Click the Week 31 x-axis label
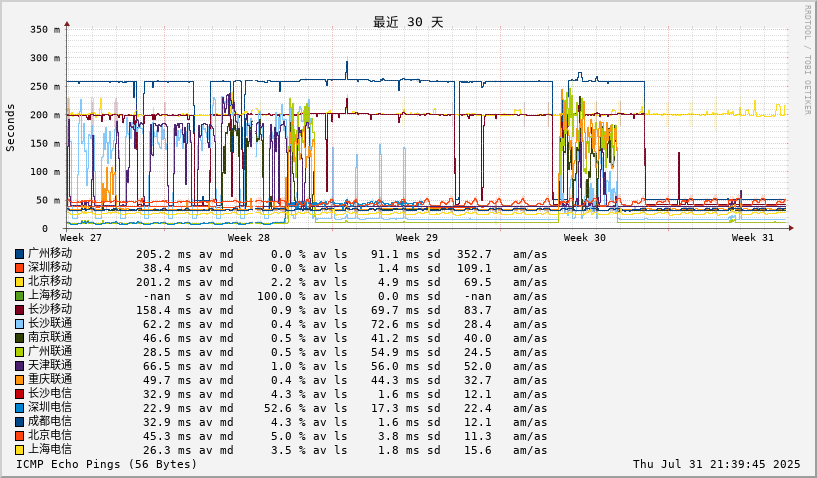Image resolution: width=817 pixels, height=478 pixels. click(x=752, y=238)
